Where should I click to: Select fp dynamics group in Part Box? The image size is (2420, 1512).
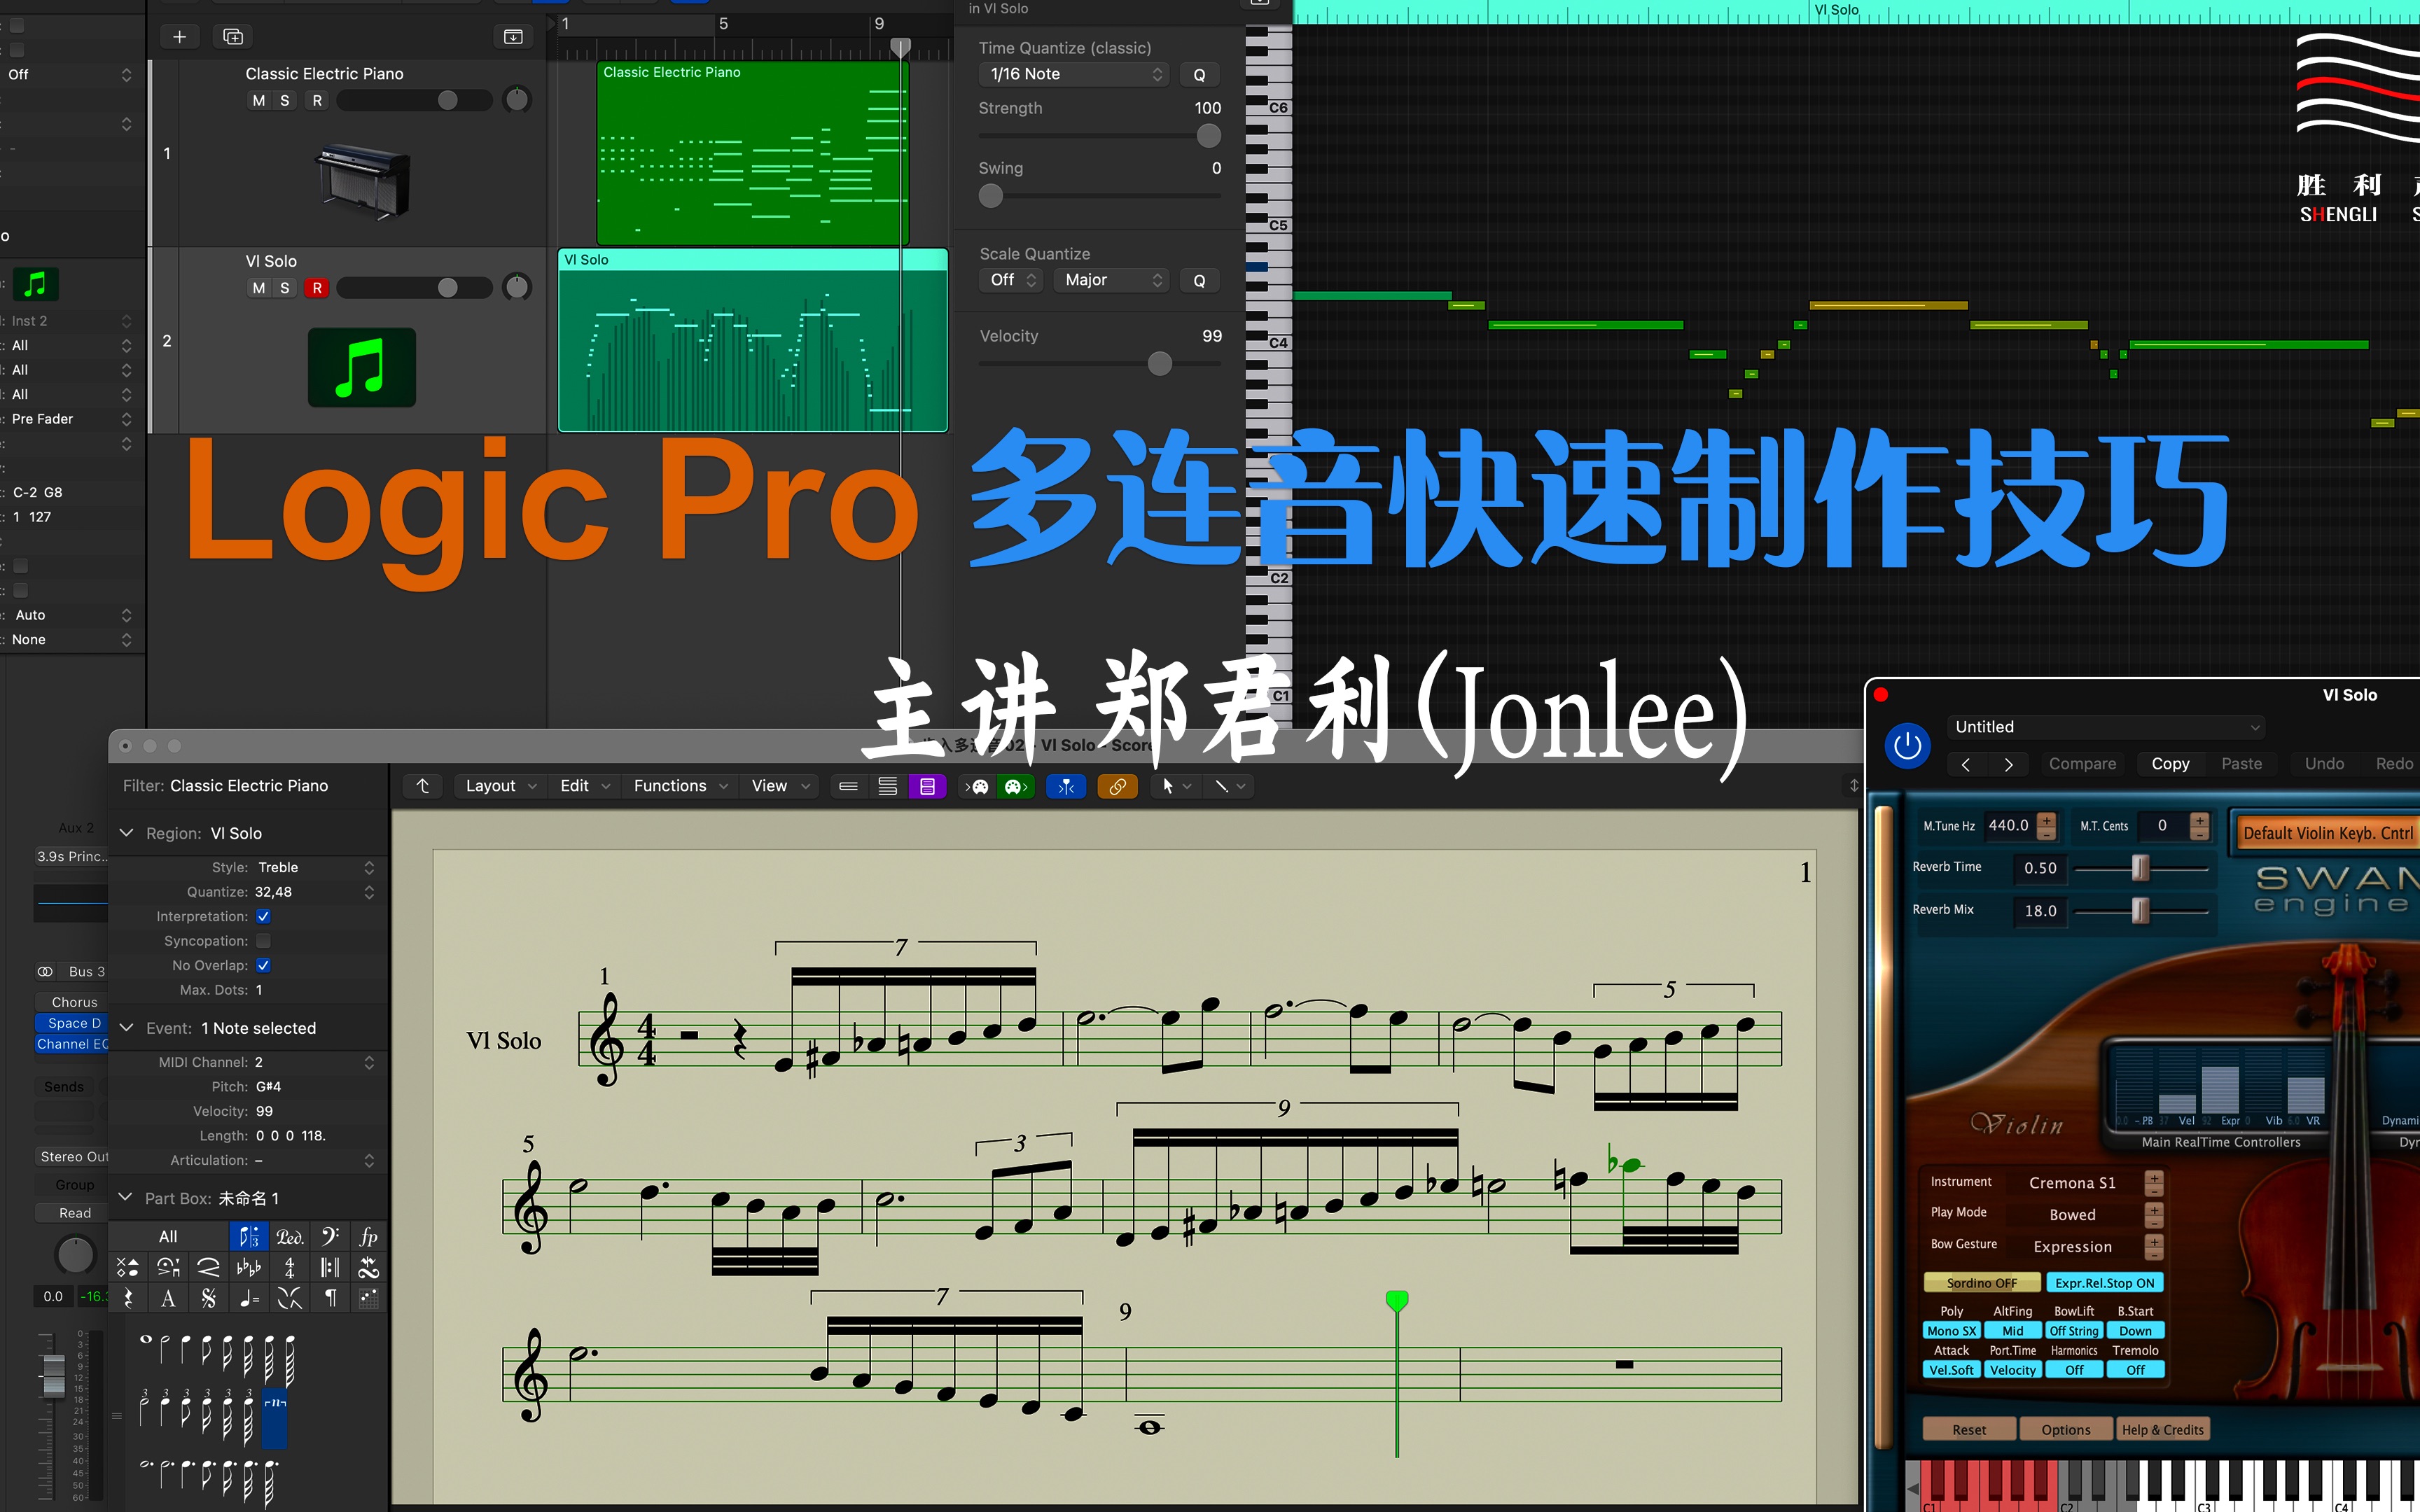point(369,1237)
